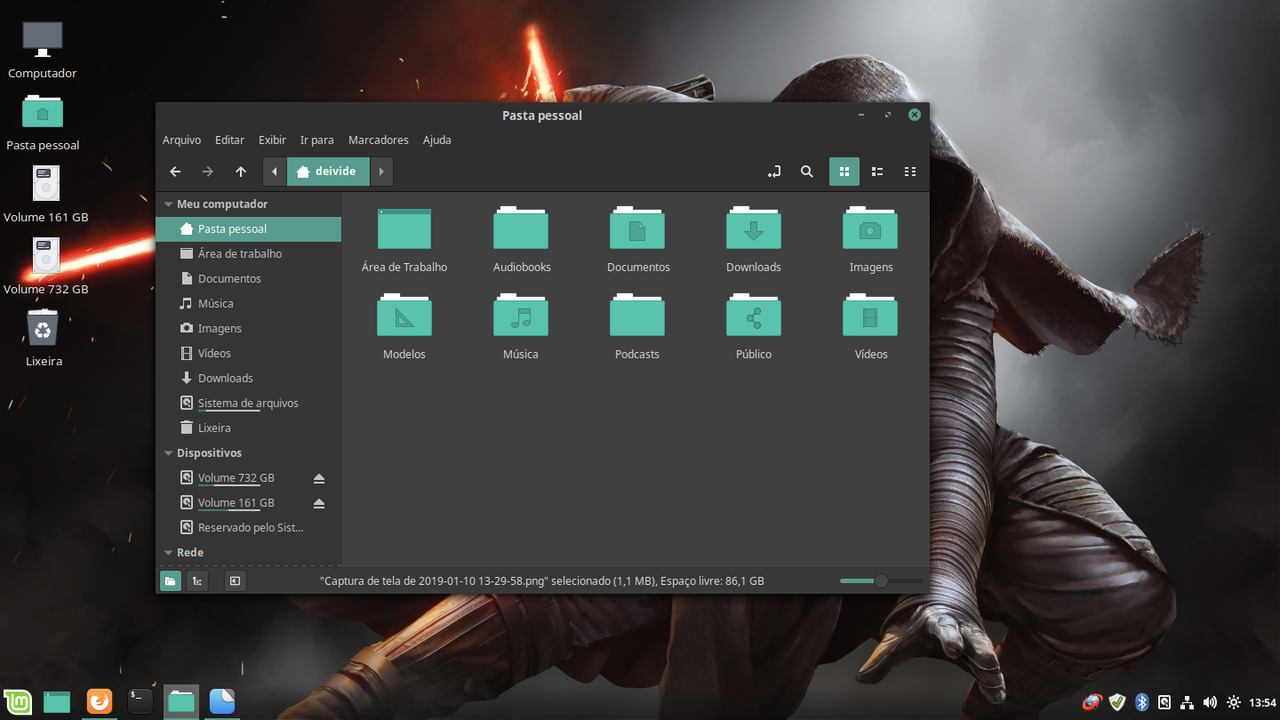
Task: Open the file search magnifier
Action: click(807, 172)
